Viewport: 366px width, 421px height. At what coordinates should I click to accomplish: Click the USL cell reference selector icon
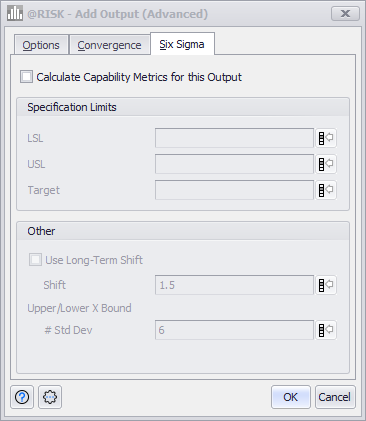click(x=326, y=164)
